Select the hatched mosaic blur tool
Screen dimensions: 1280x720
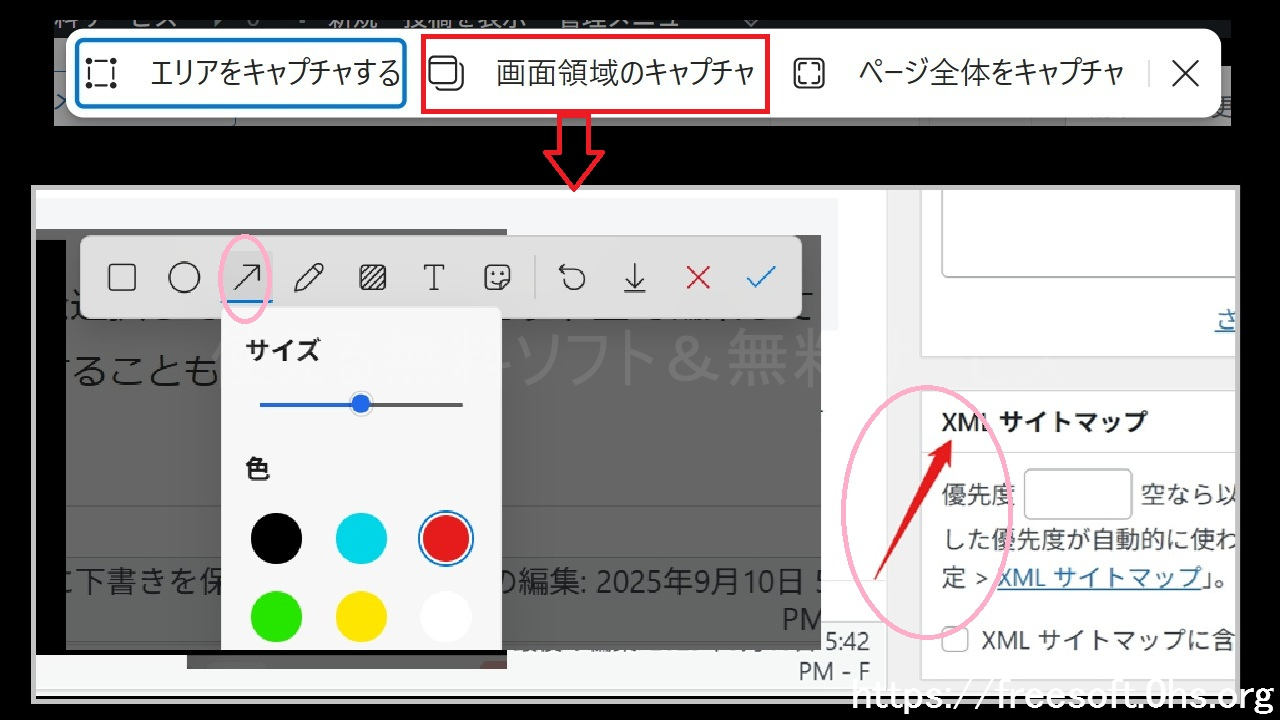coord(372,277)
